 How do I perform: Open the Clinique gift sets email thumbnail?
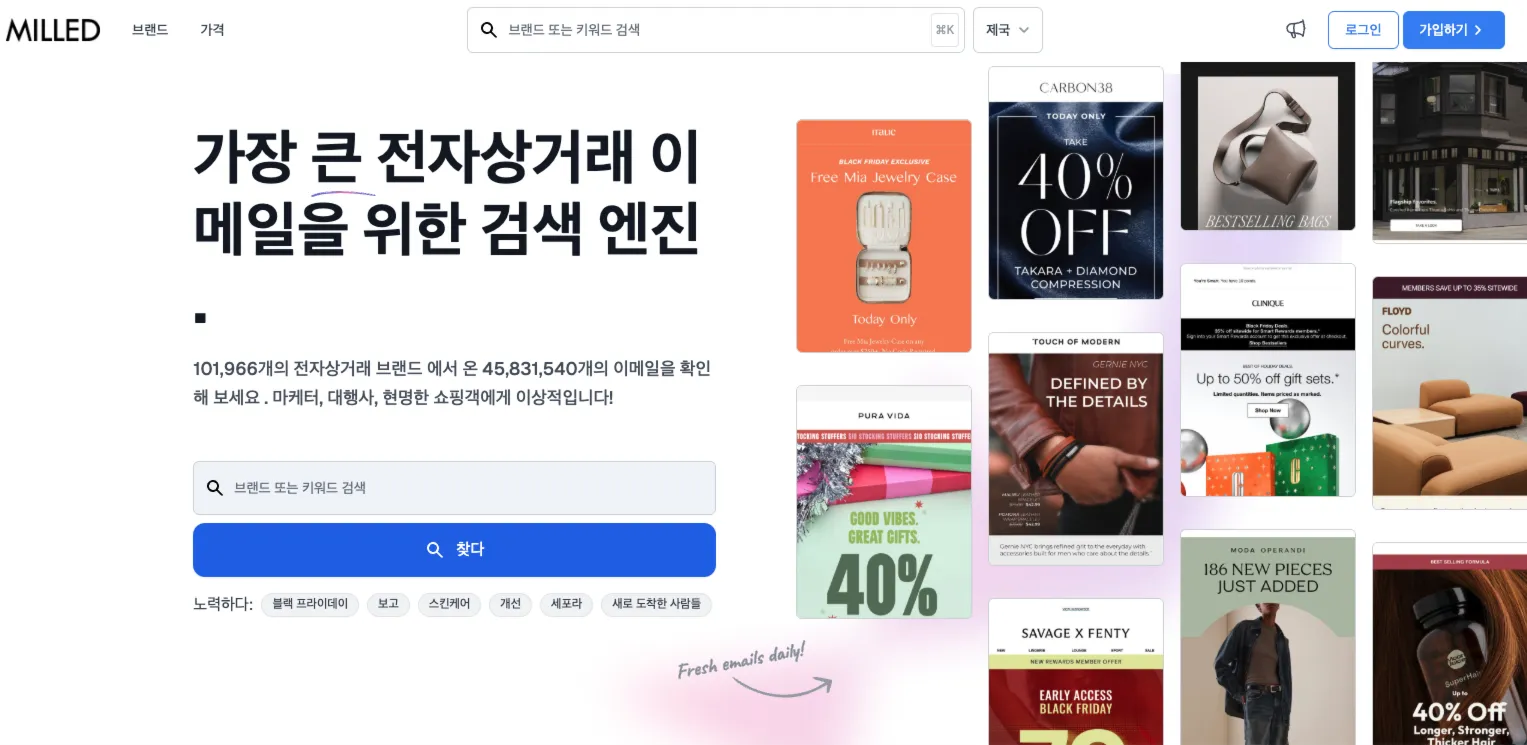click(x=1268, y=380)
